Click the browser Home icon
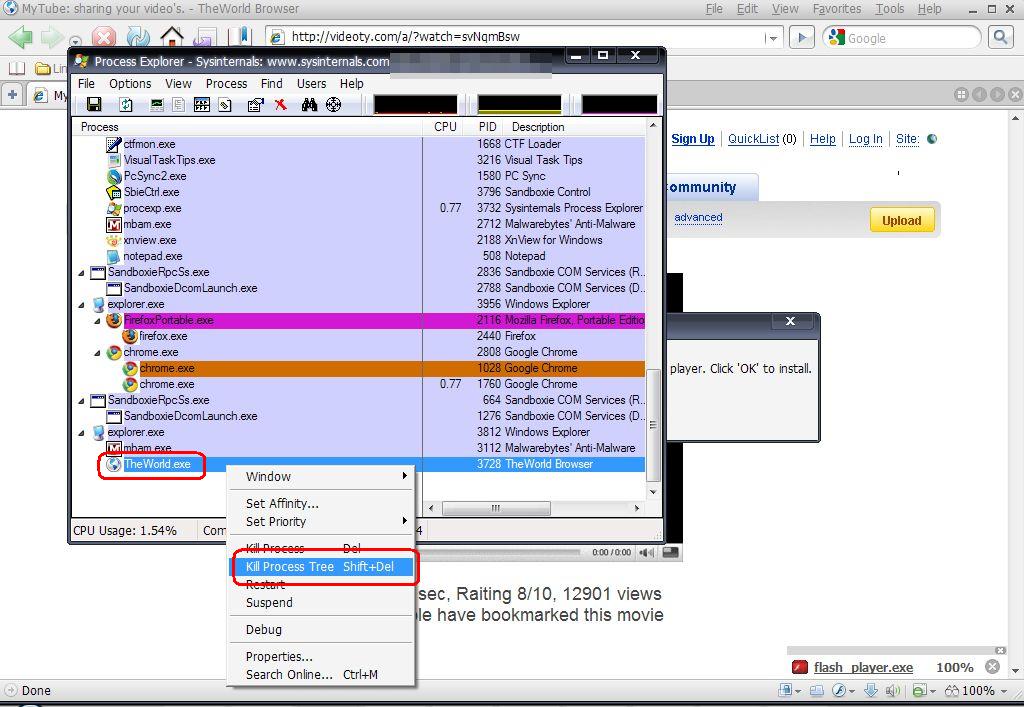The height and width of the screenshot is (707, 1024). tap(172, 37)
